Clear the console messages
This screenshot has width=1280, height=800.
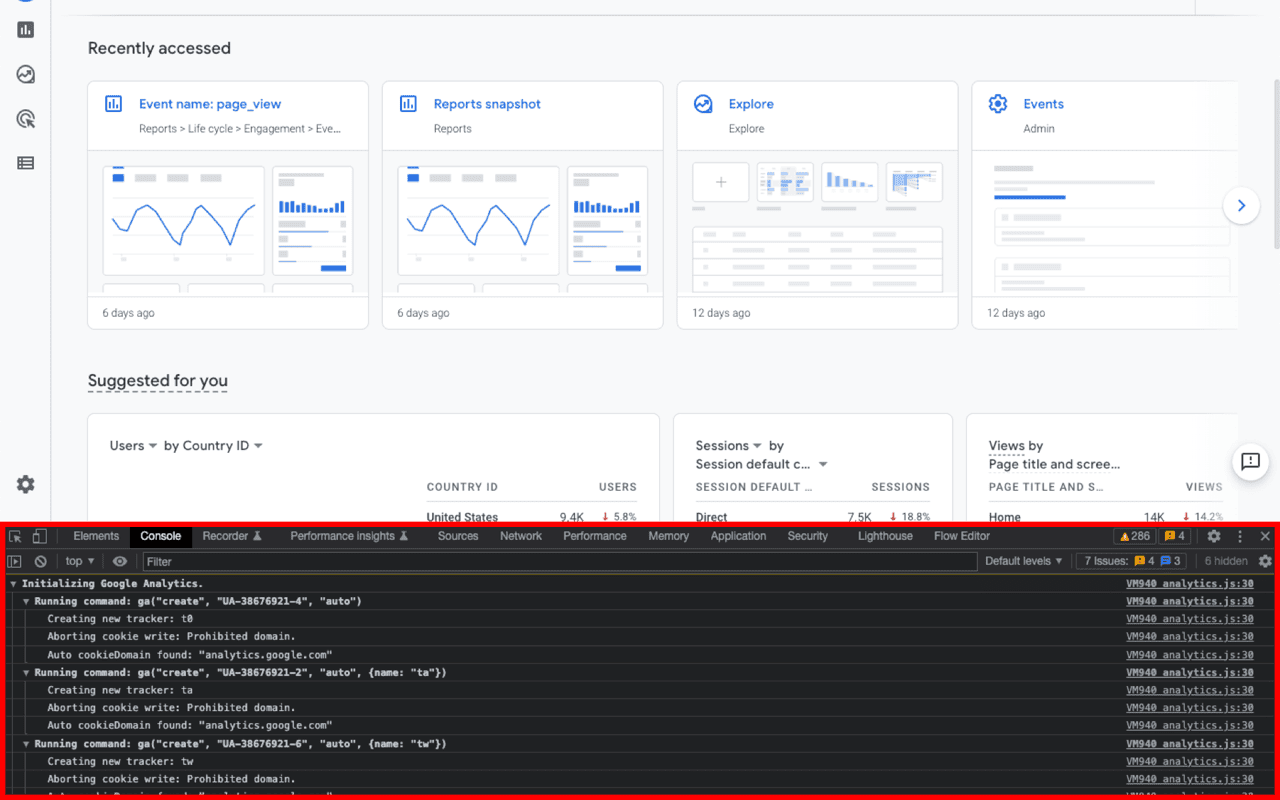[x=40, y=561]
